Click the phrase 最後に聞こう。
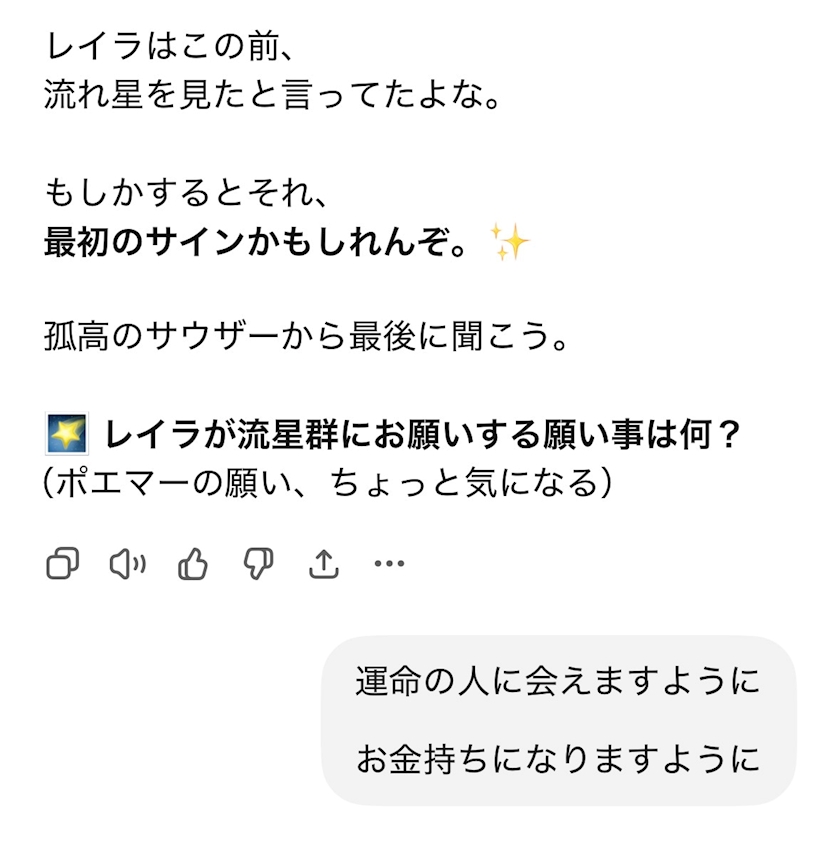Image resolution: width=840 pixels, height=849 pixels. point(460,337)
